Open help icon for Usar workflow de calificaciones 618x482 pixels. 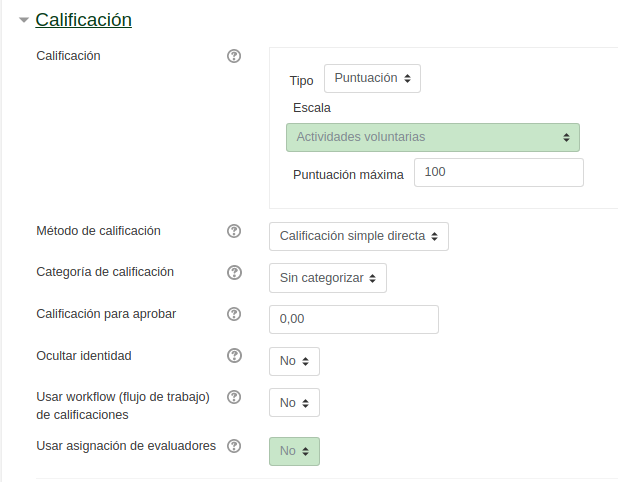234,397
